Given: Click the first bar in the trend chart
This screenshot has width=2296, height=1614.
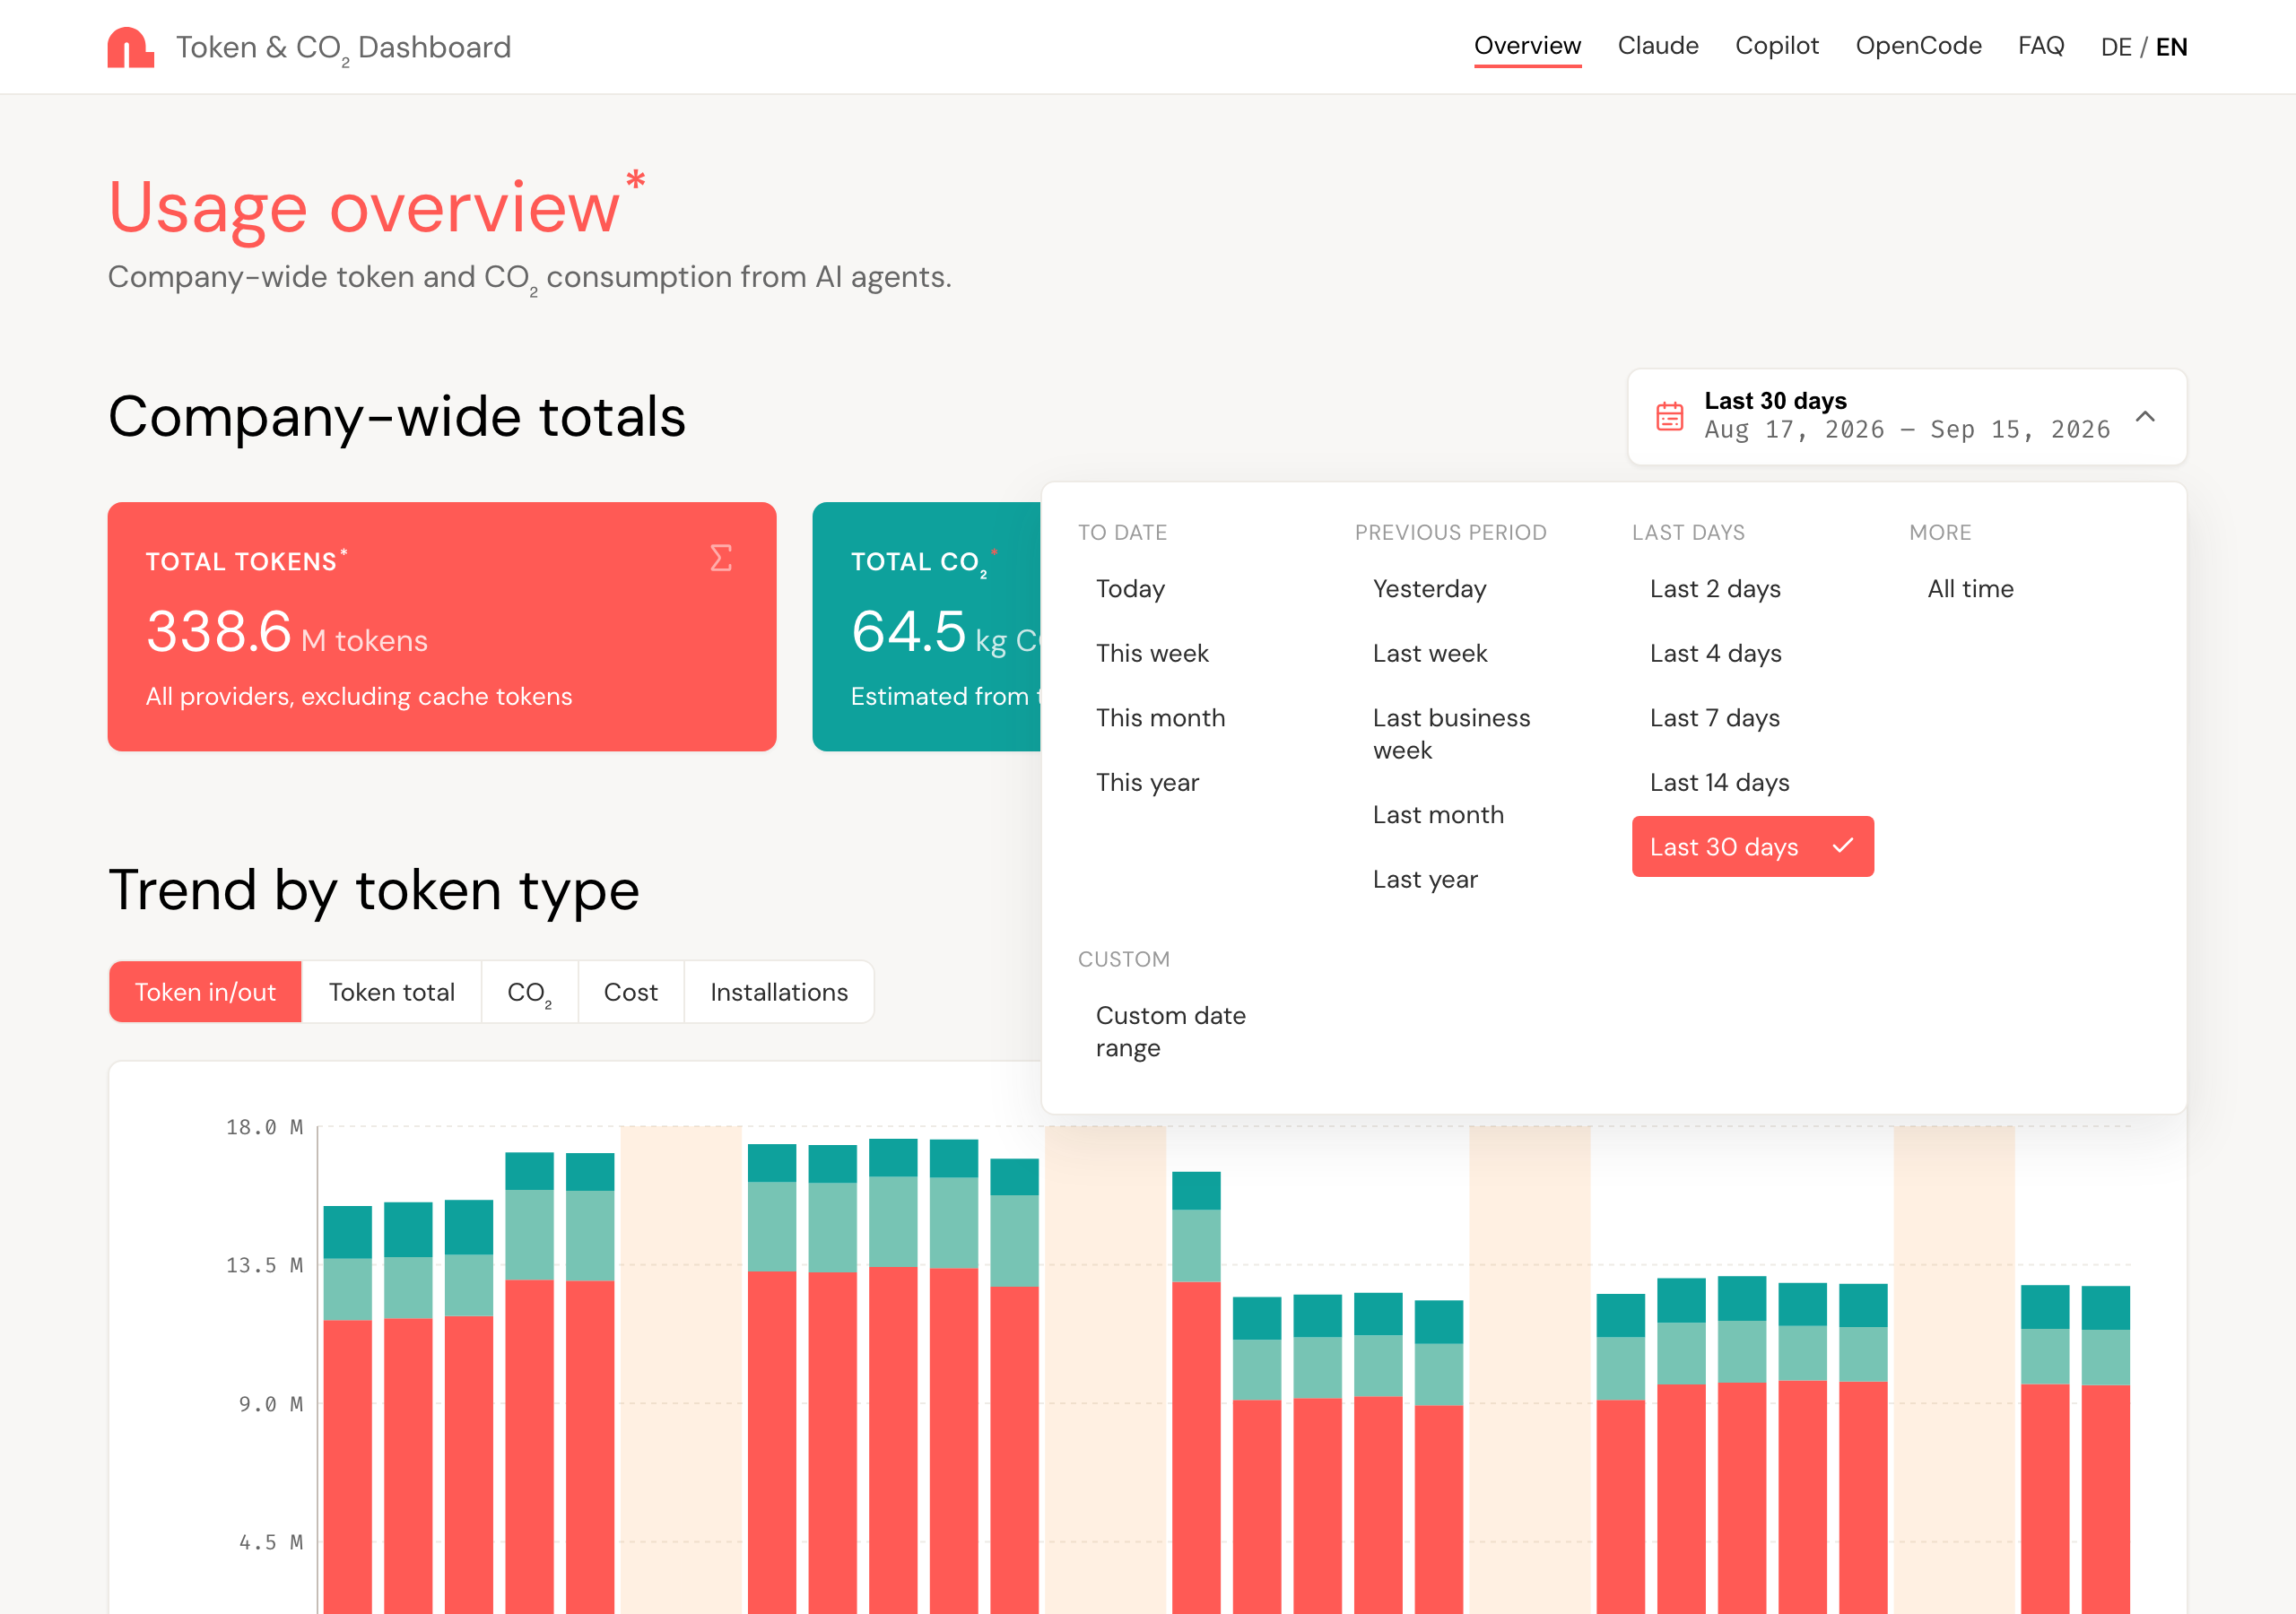Looking at the screenshot, I should coord(347,1409).
